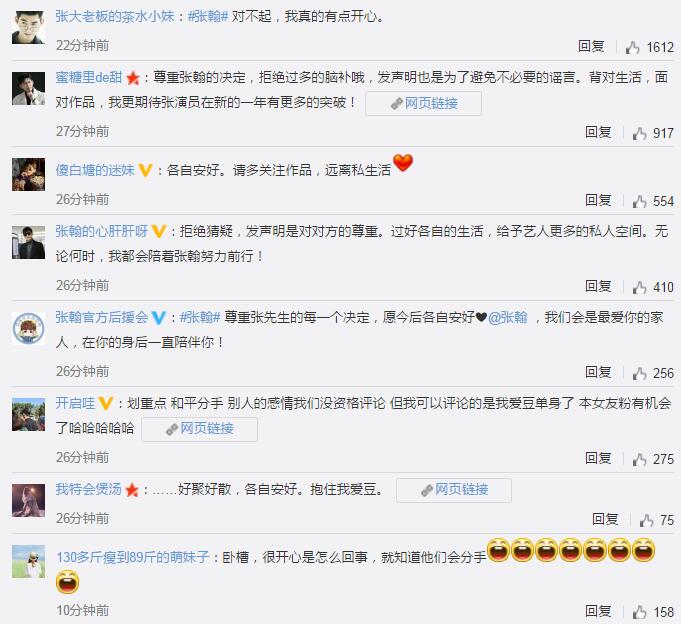The image size is (681, 624).
Task: Click avatar of 130多斤瘦到89斤的萌妹子
Action: coord(28,561)
